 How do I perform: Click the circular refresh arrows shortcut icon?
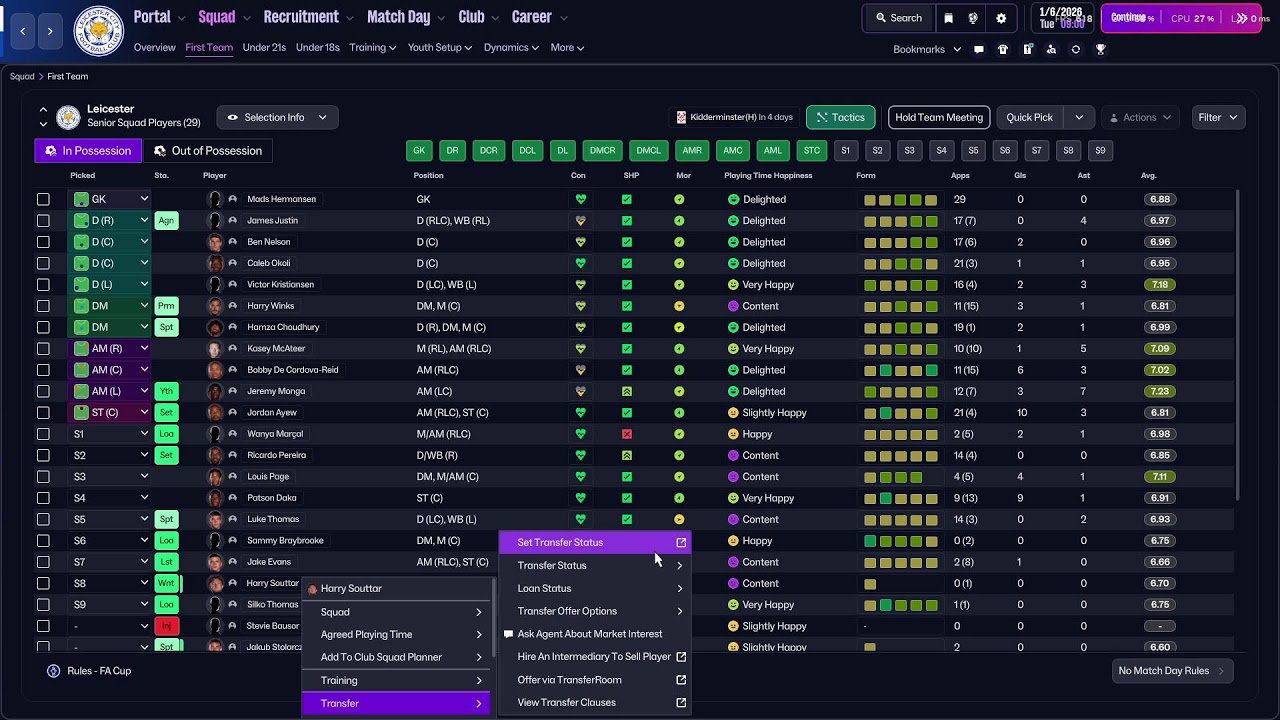1076,49
